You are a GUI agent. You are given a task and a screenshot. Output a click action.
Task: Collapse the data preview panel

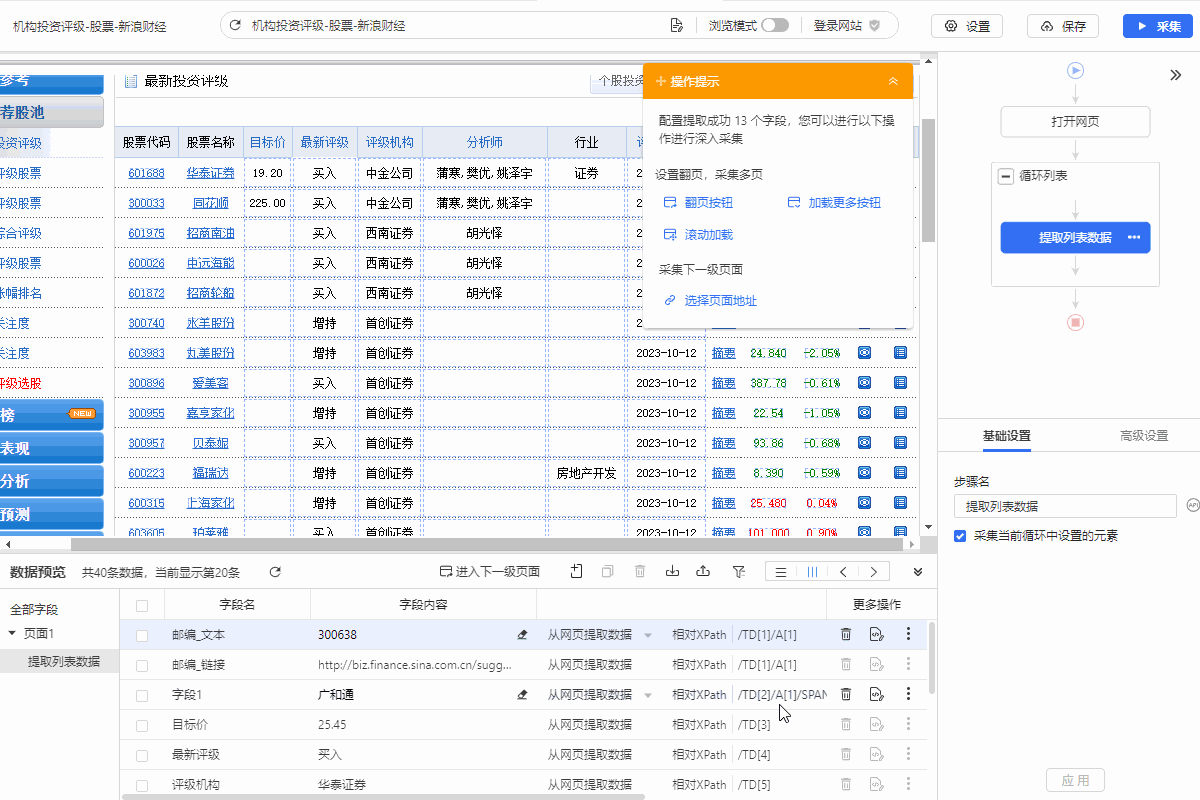[x=918, y=572]
